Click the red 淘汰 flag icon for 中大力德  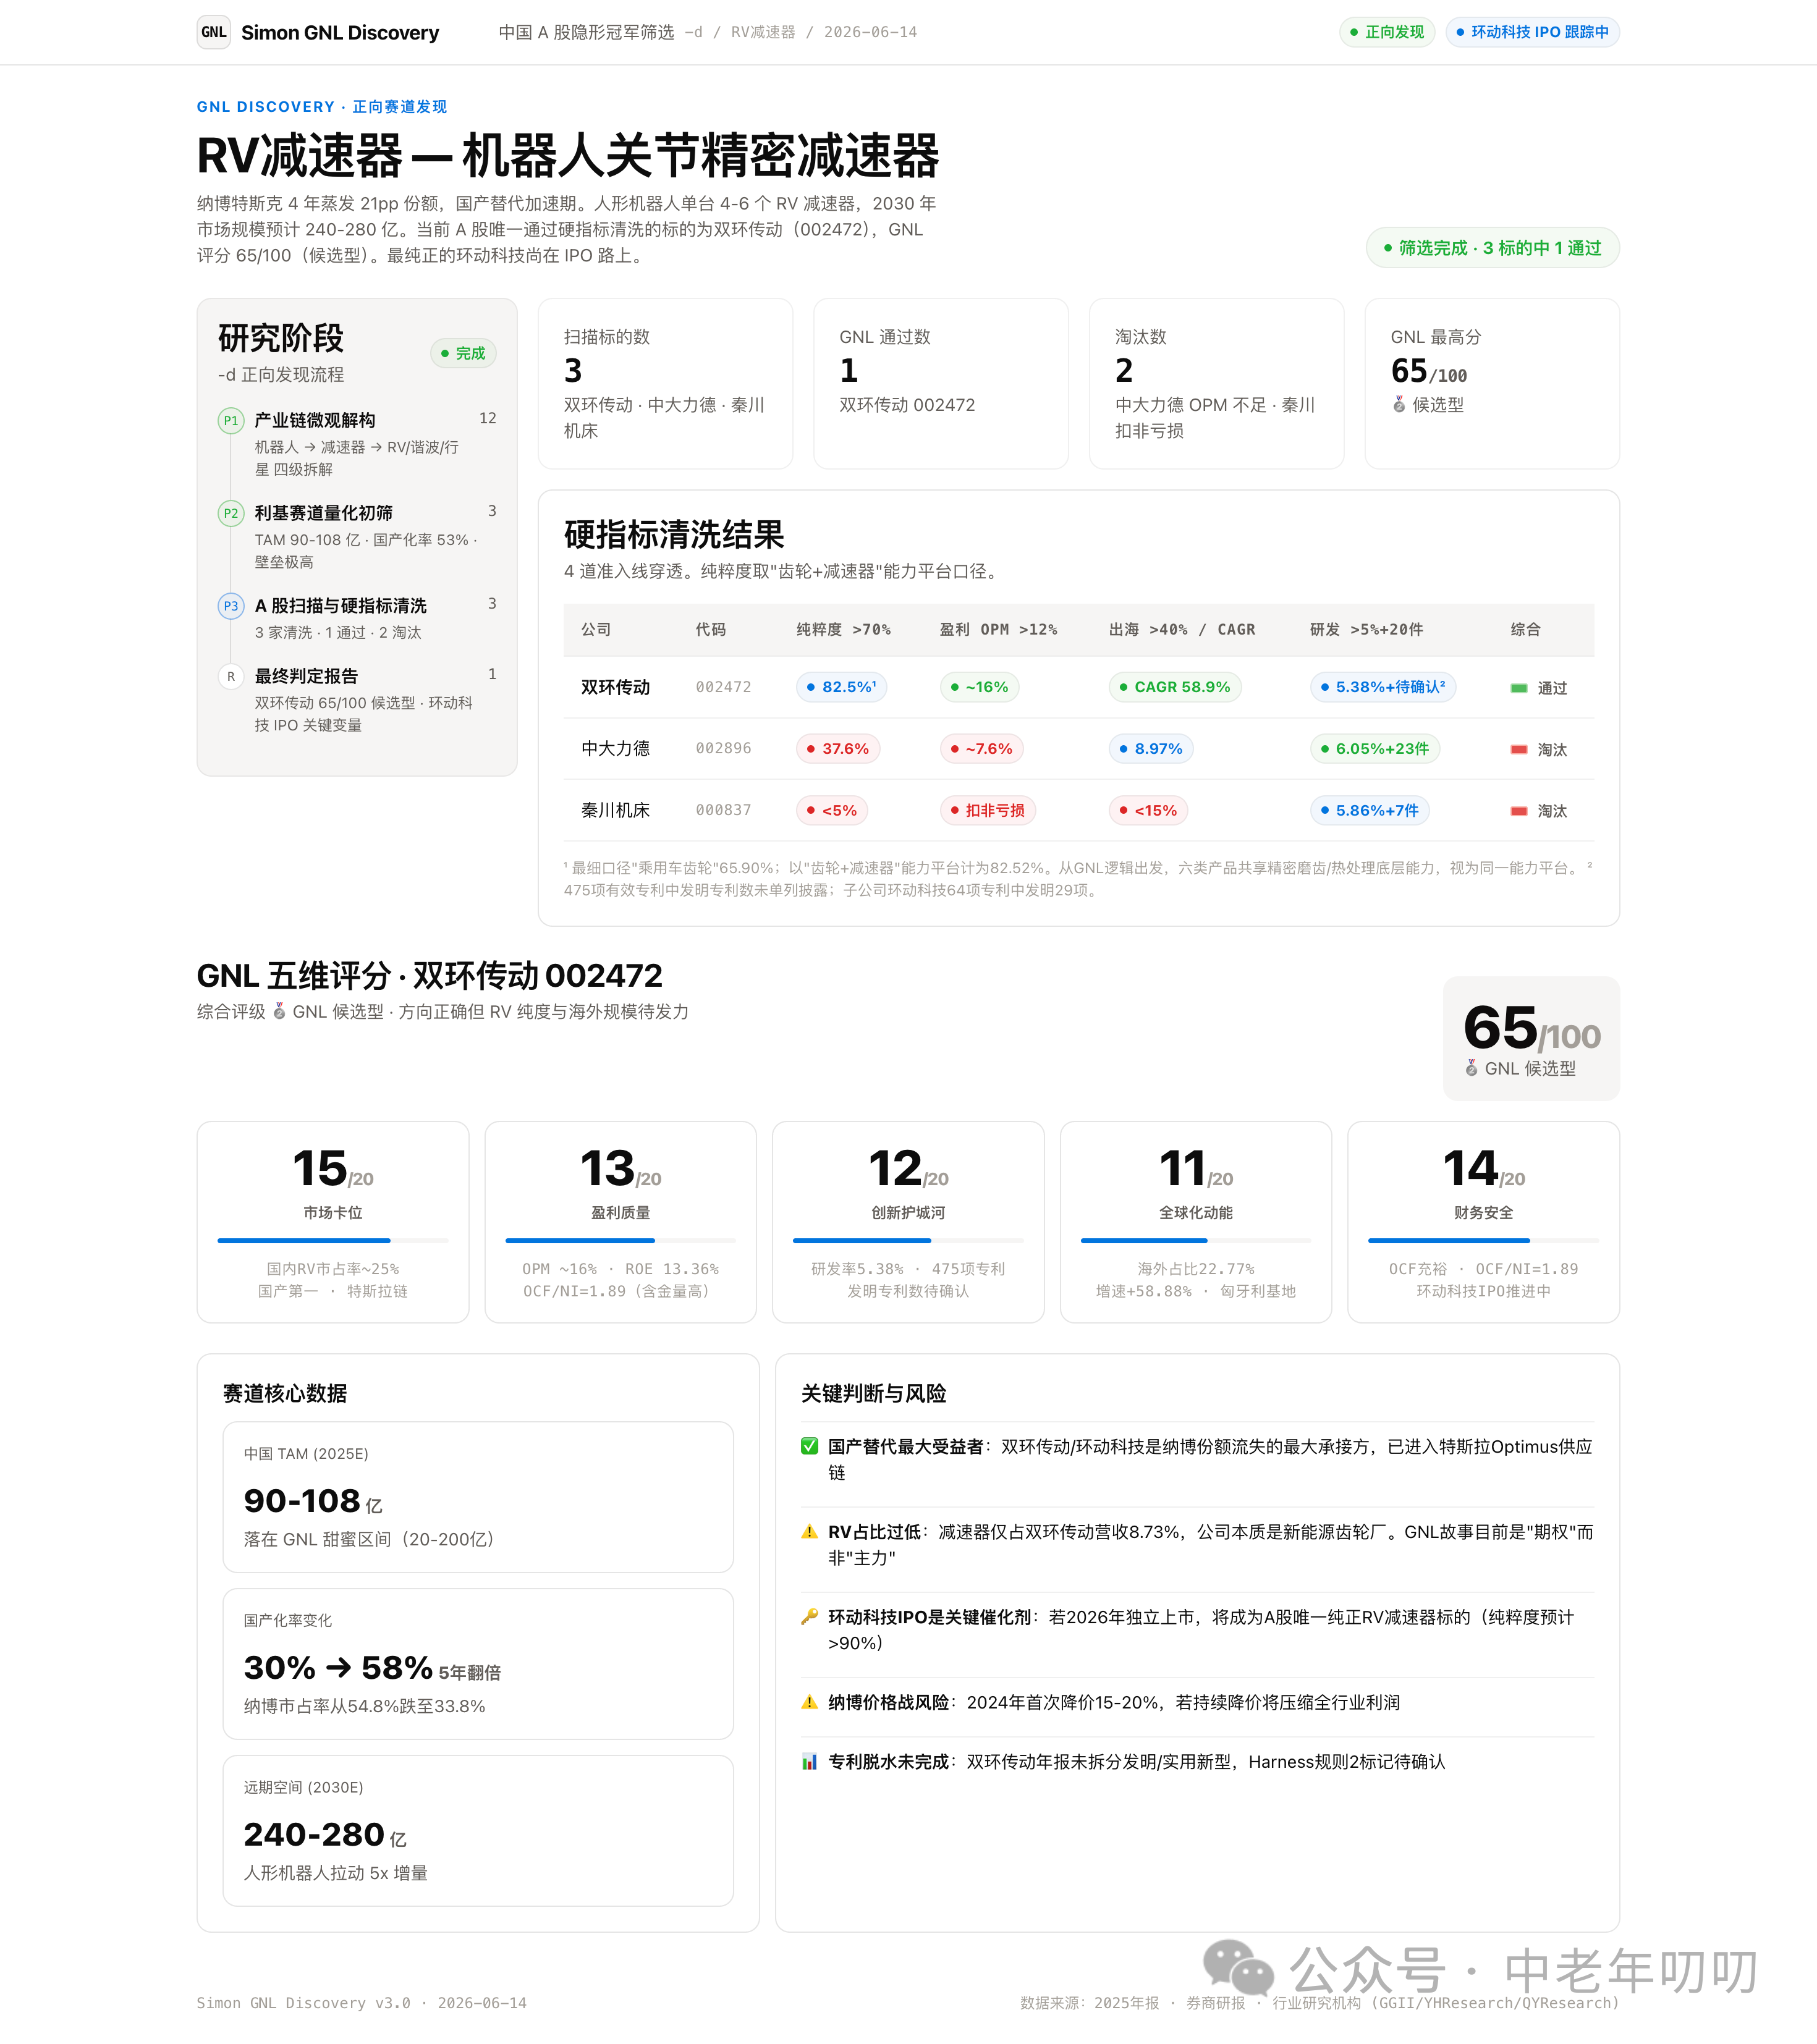pos(1519,749)
